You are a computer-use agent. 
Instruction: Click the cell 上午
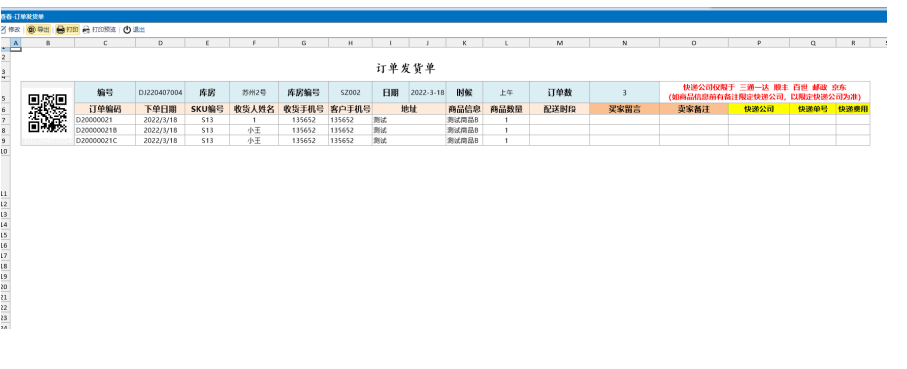click(x=506, y=93)
